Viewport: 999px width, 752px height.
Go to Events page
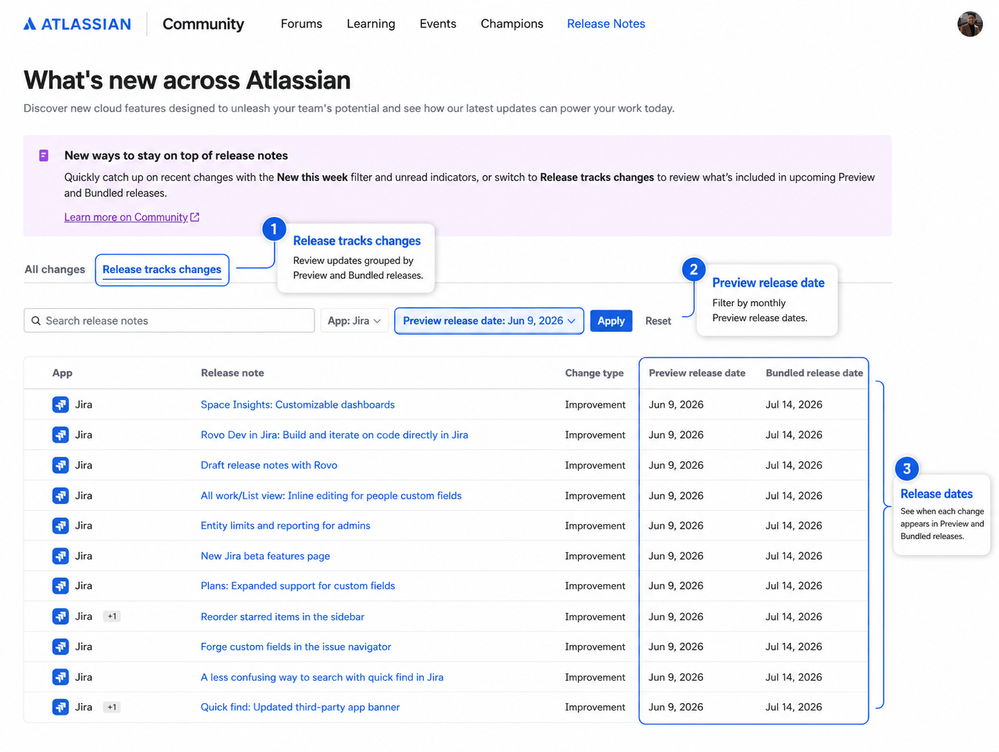point(438,24)
